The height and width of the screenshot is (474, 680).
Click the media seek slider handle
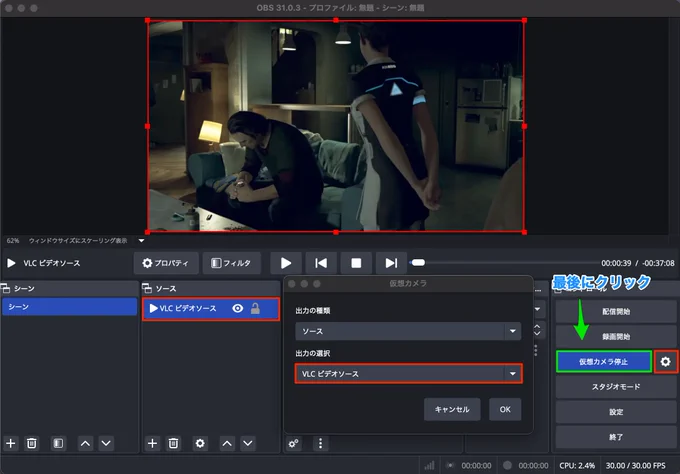click(418, 262)
